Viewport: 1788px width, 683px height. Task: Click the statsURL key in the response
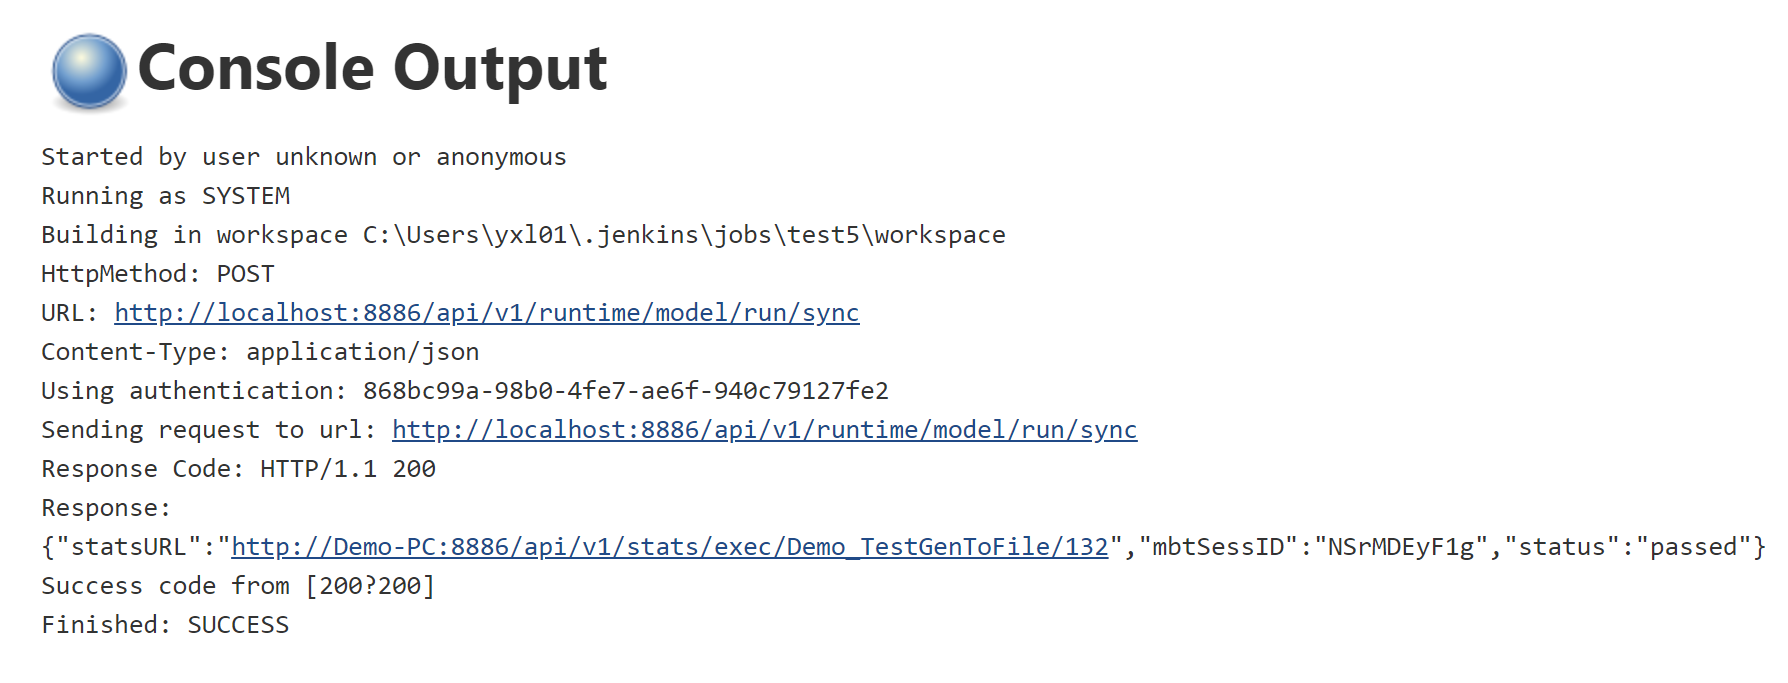(128, 547)
